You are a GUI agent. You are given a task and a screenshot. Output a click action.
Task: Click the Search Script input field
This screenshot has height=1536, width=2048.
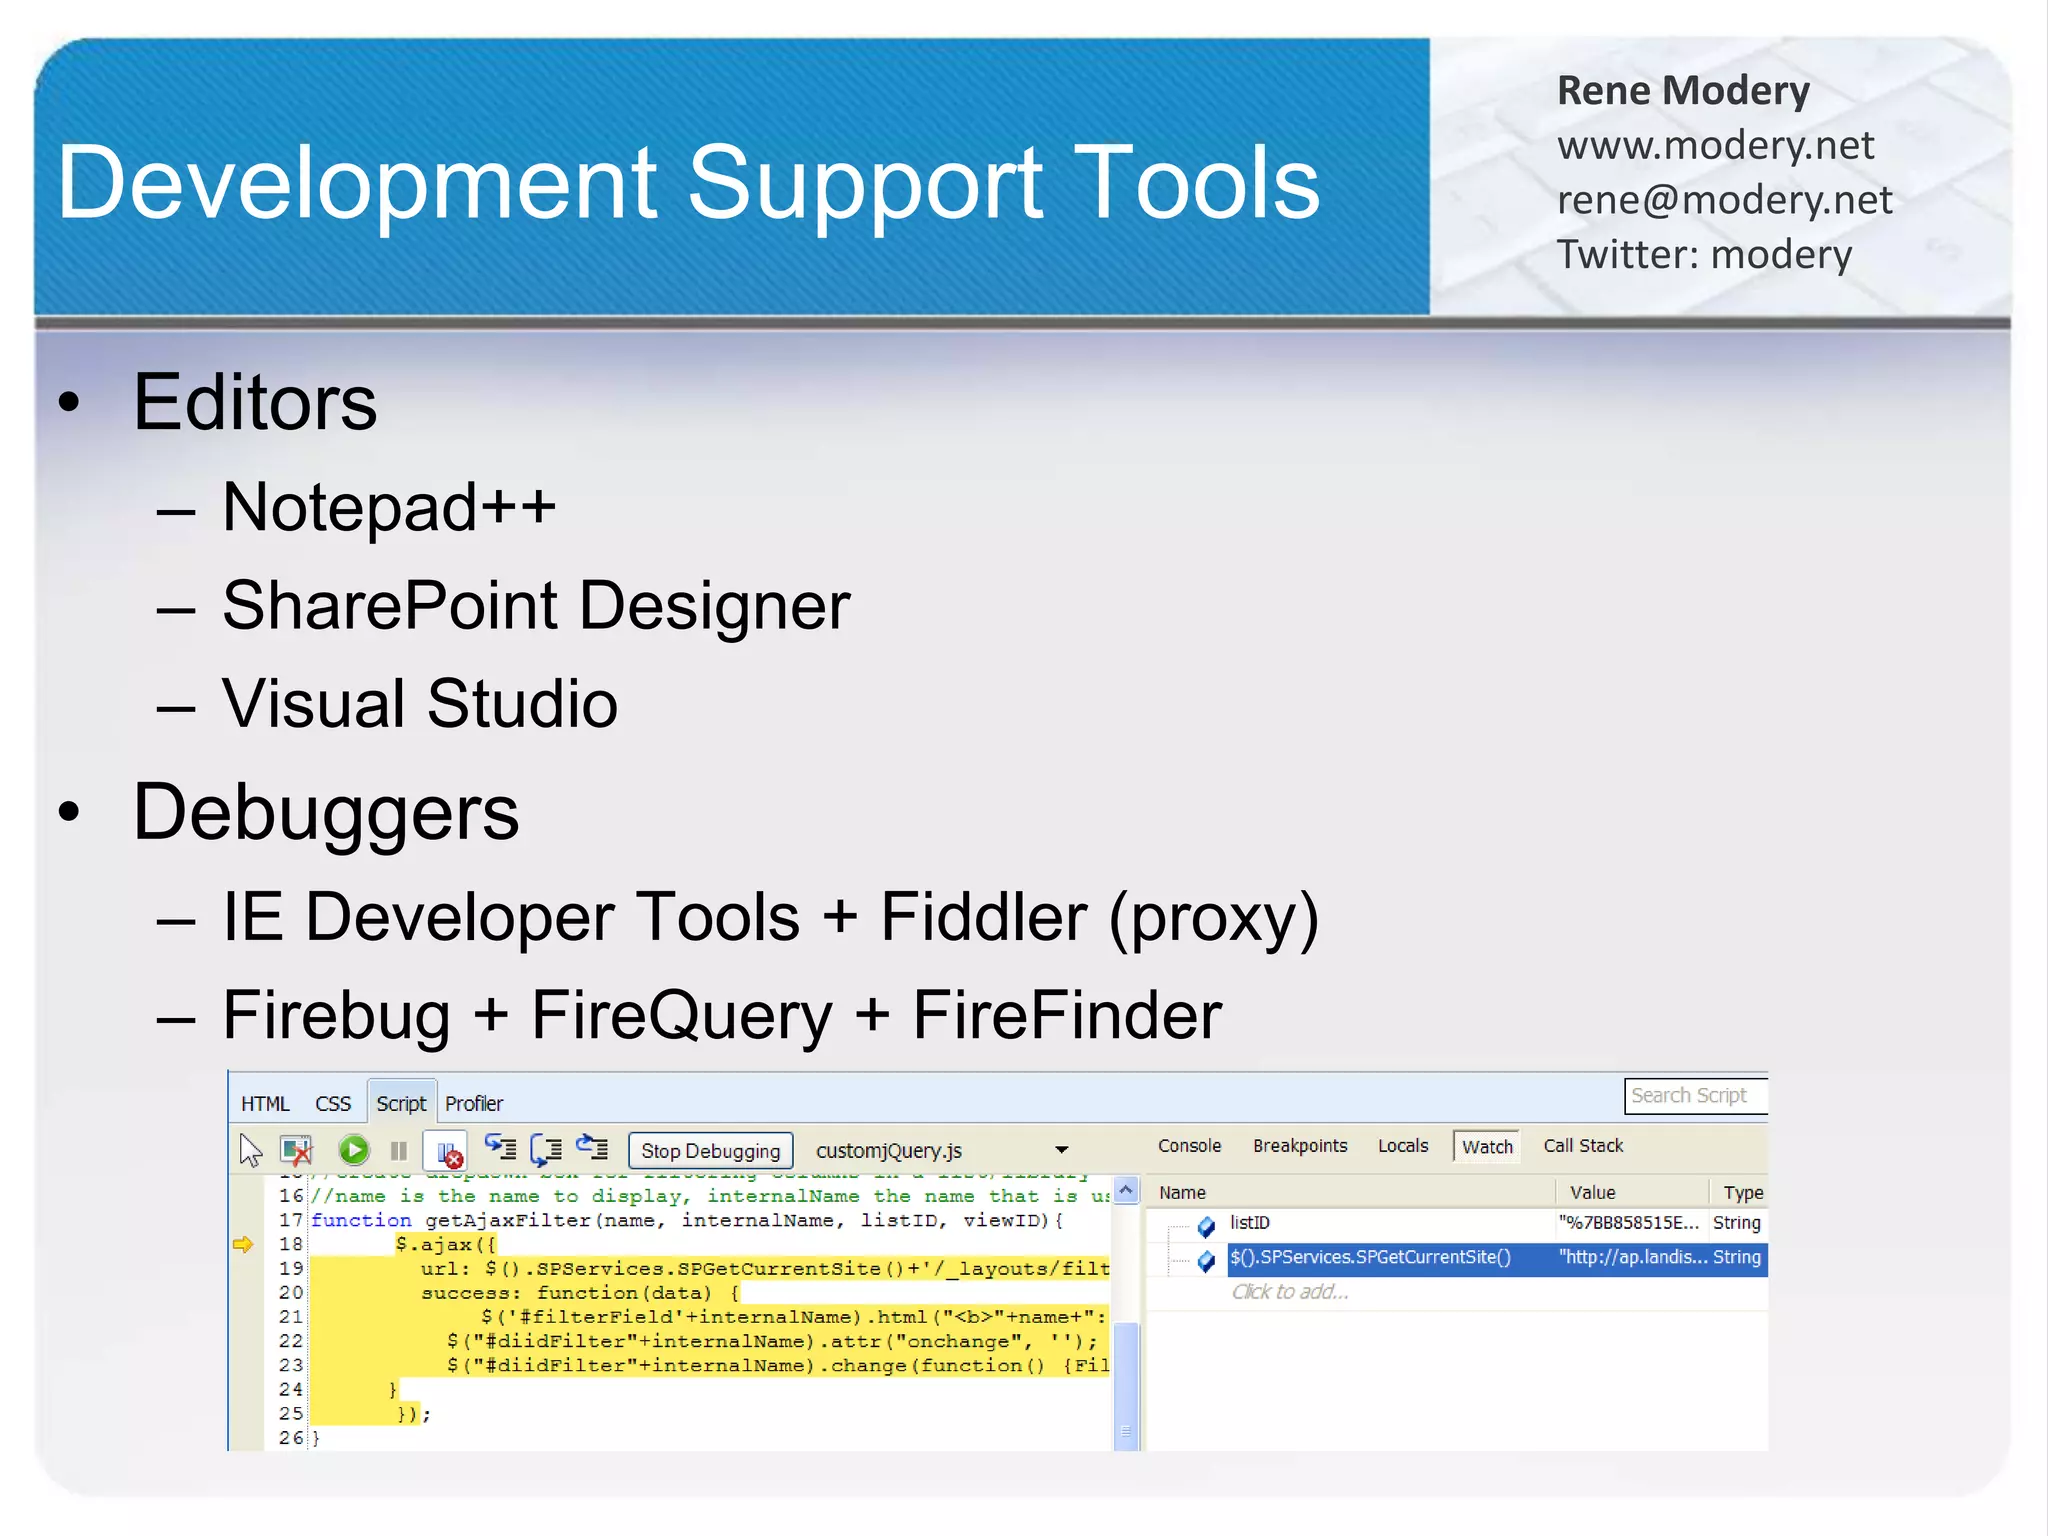pos(1696,1096)
